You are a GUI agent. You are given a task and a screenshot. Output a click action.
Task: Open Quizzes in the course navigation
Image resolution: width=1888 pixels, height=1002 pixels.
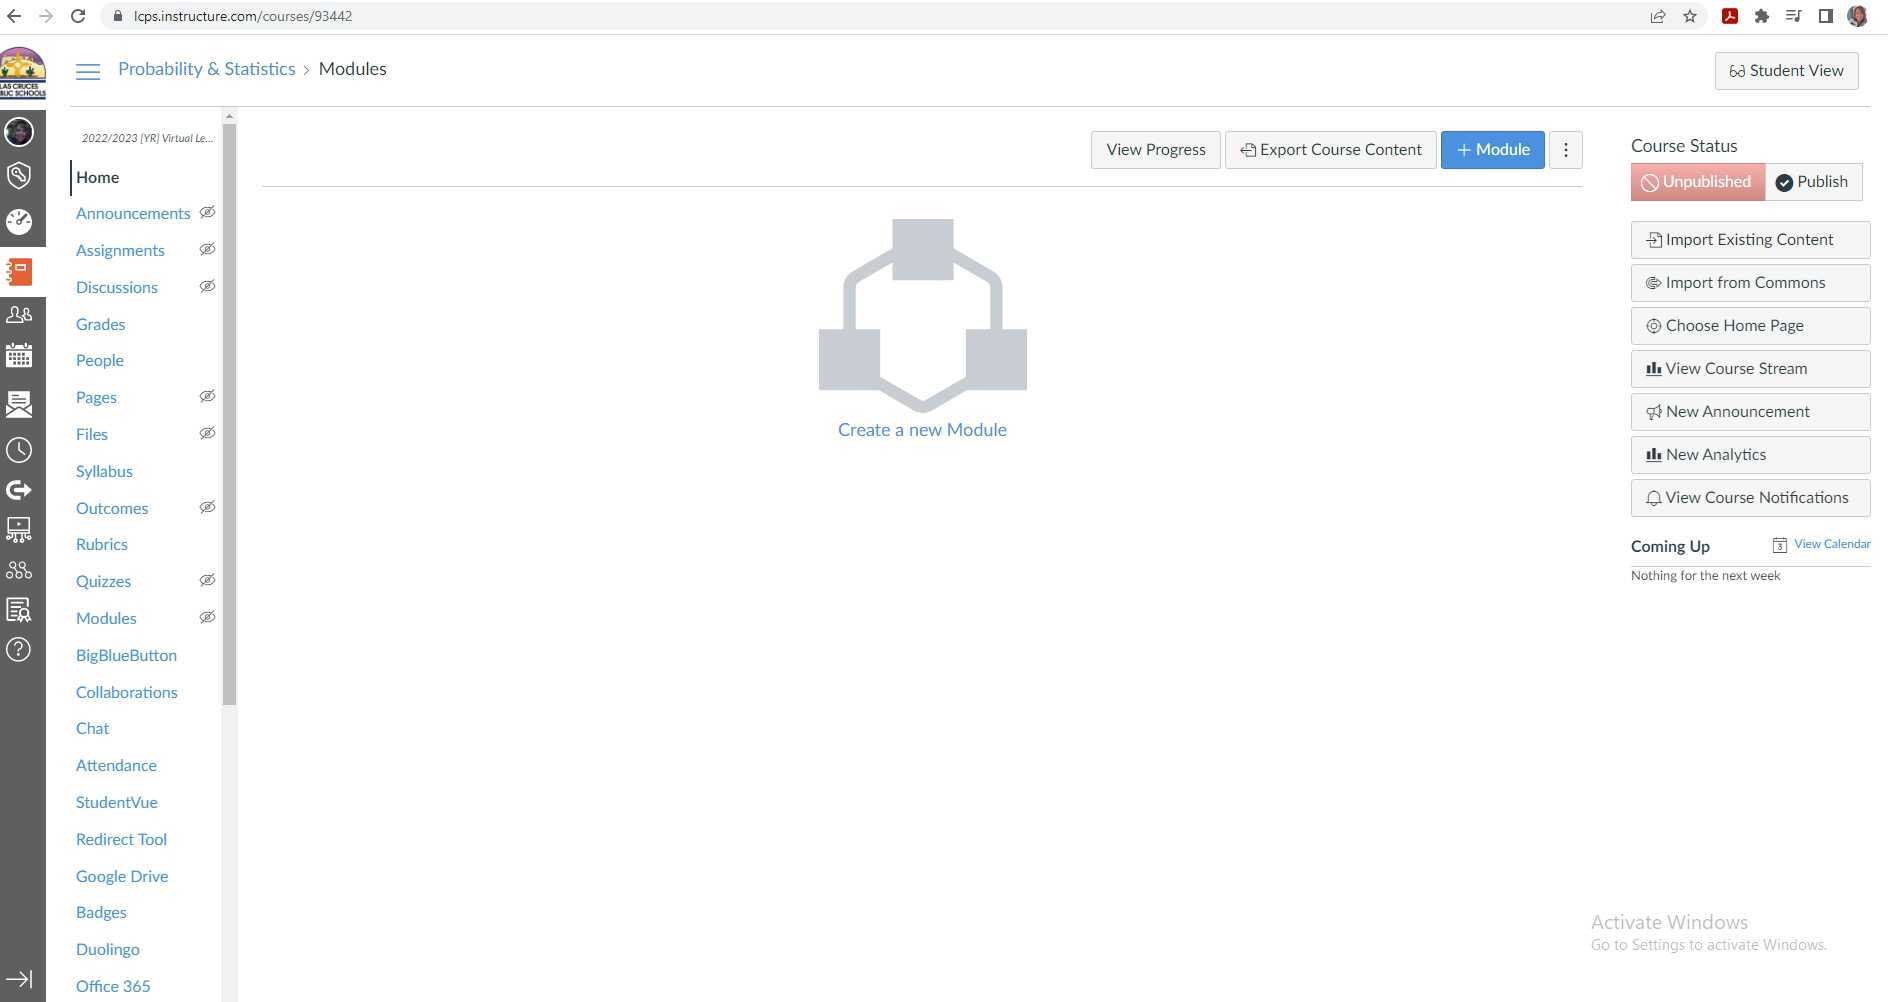[x=103, y=582]
